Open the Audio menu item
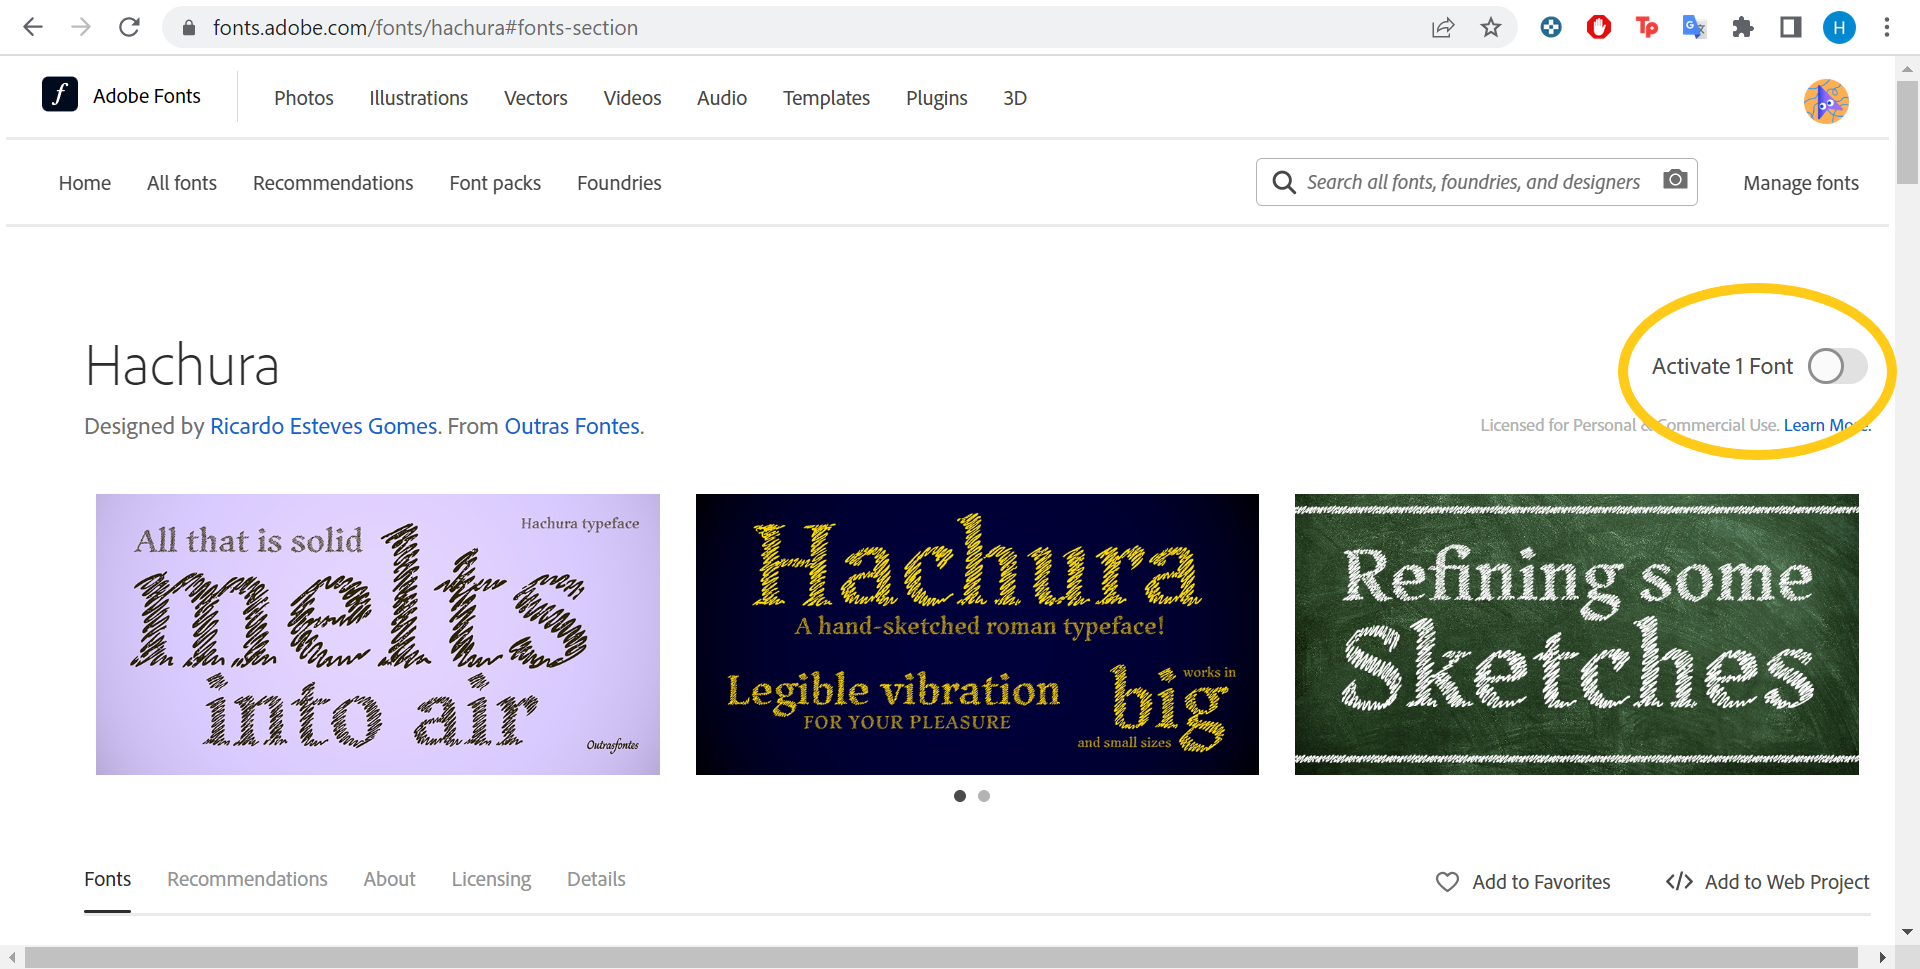 [x=722, y=98]
